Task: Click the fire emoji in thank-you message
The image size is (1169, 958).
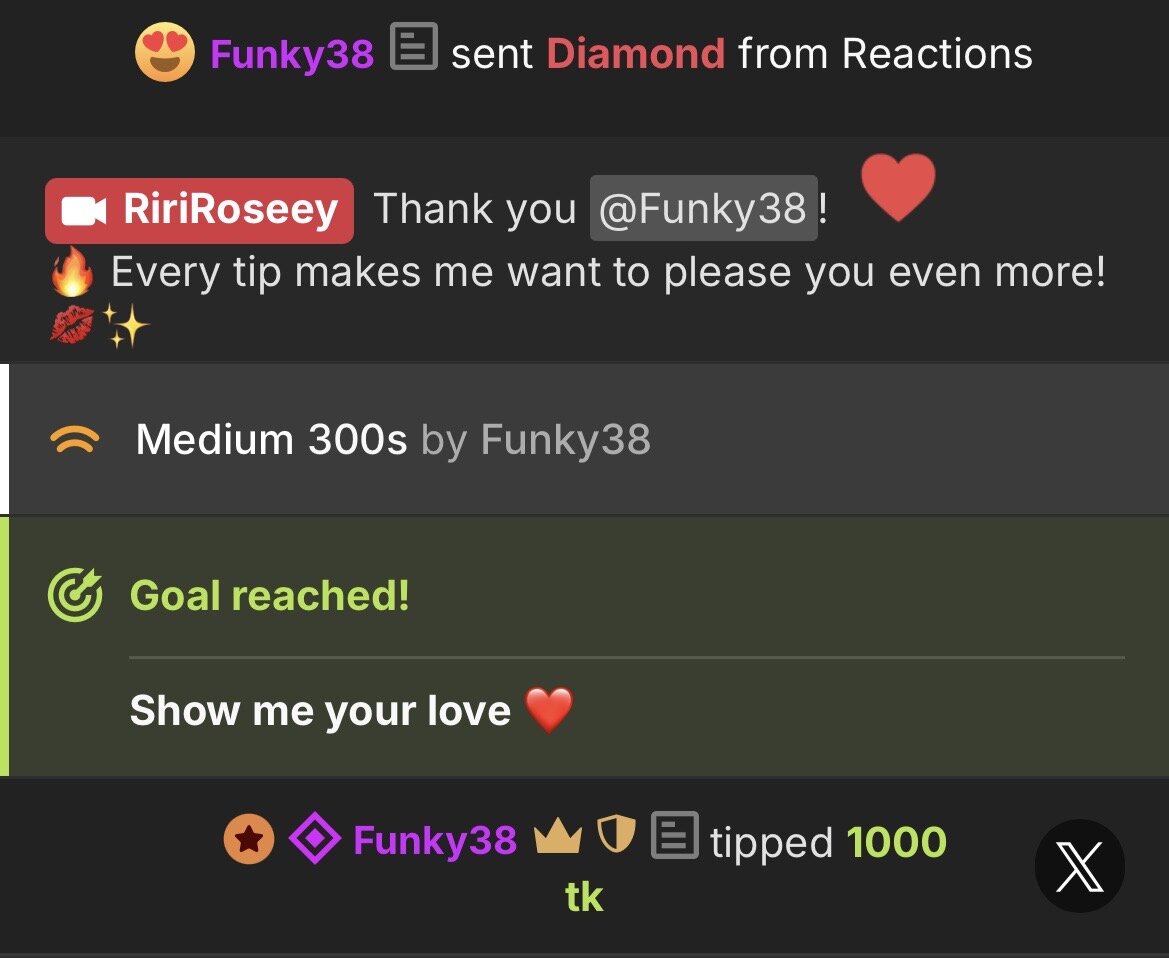Action: pos(72,272)
